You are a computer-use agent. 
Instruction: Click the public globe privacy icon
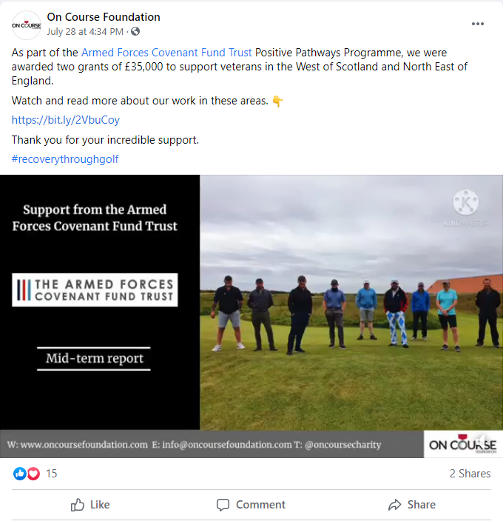tap(135, 31)
